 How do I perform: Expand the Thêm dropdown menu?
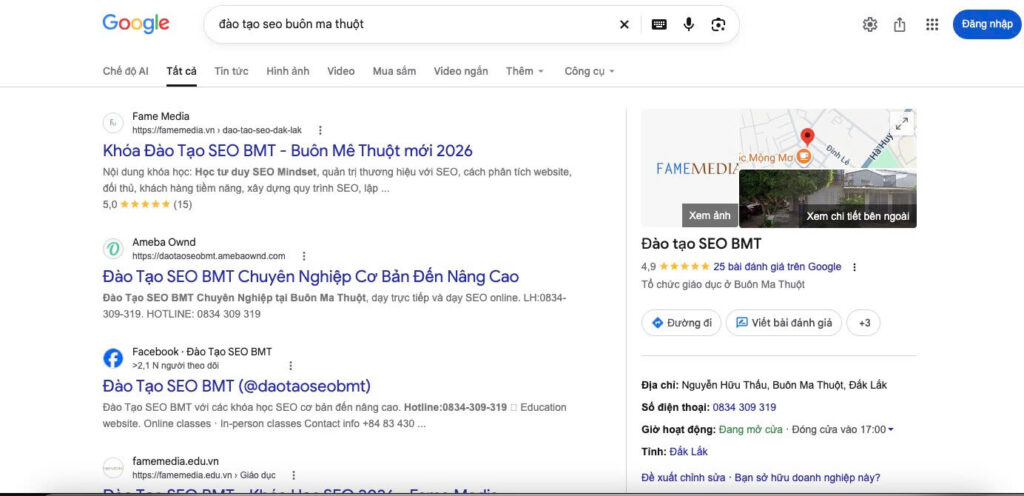(x=525, y=71)
